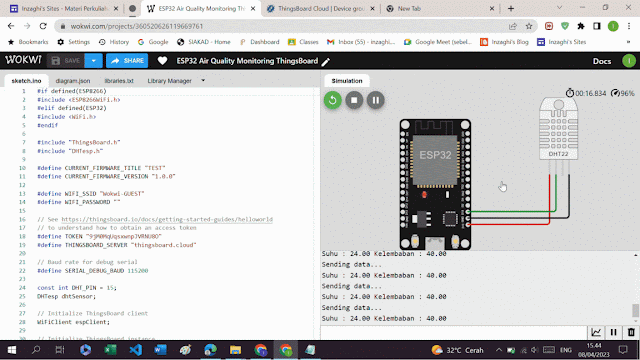Open the save options dropdown arrow
The height and width of the screenshot is (360, 640).
tap(93, 61)
